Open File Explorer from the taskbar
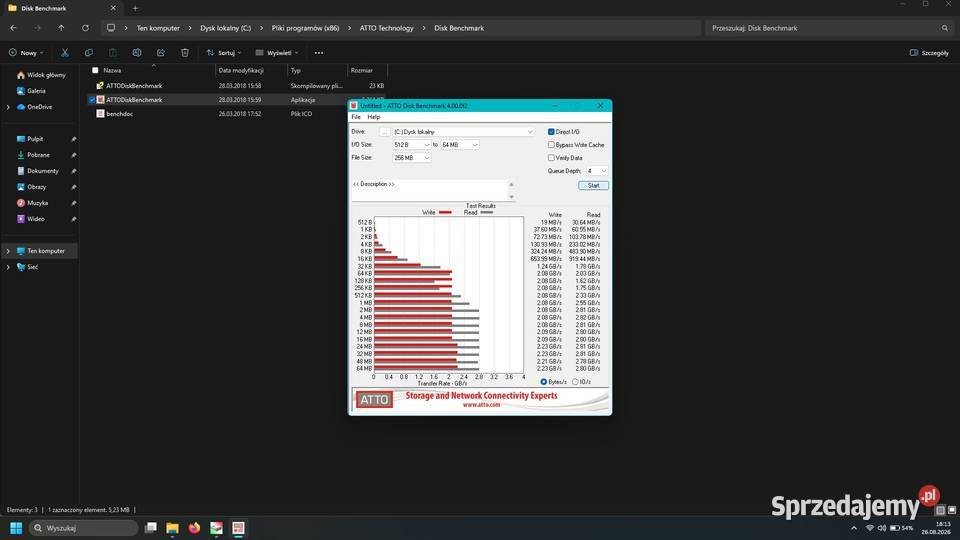The width and height of the screenshot is (960, 540). point(173,528)
